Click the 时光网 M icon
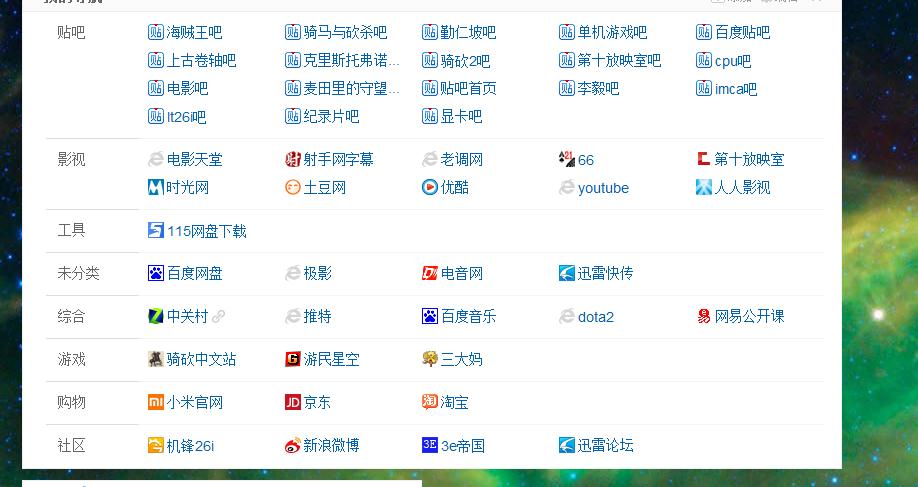Image resolution: width=918 pixels, height=487 pixels. point(156,187)
